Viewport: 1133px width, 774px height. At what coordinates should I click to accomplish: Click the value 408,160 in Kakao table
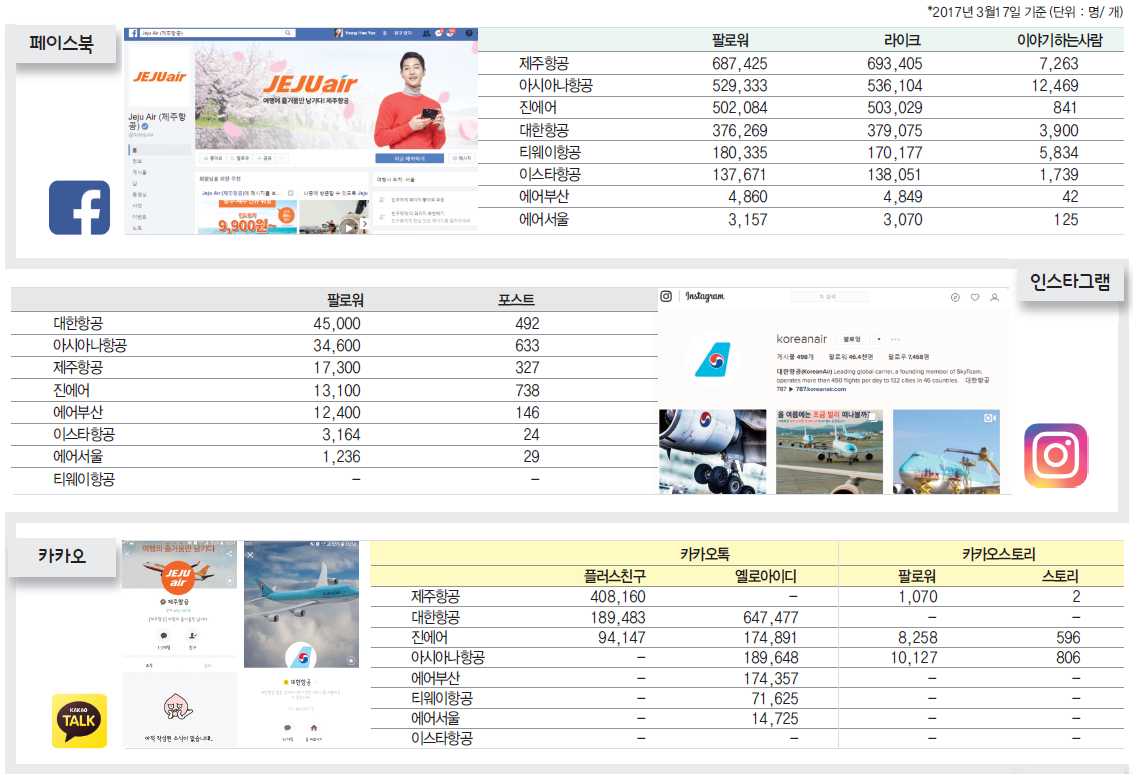tap(618, 597)
